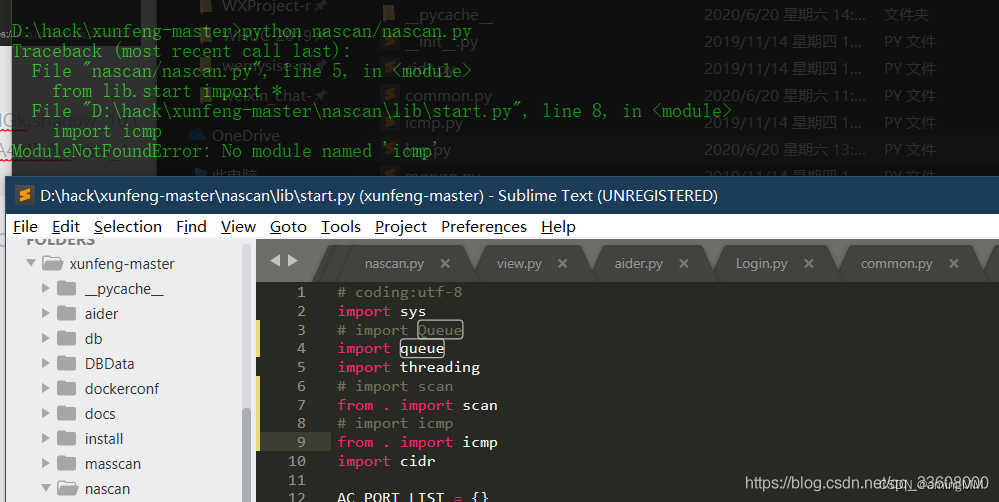
Task: Switch to the nascan.py tab
Action: click(x=394, y=264)
